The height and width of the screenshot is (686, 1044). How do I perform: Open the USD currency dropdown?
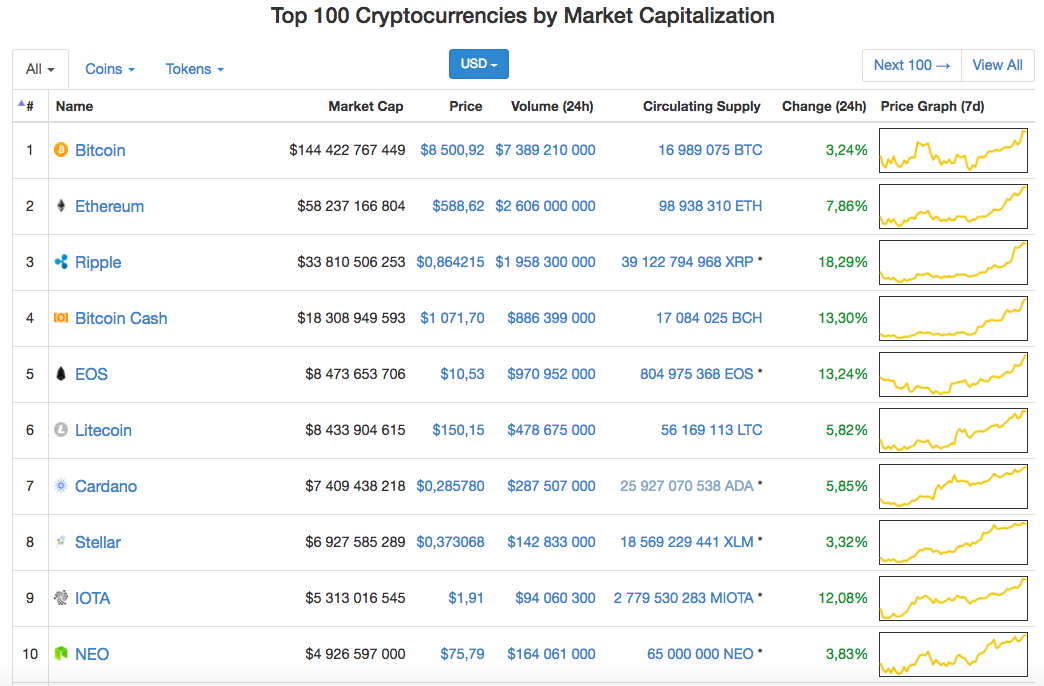pyautogui.click(x=479, y=64)
